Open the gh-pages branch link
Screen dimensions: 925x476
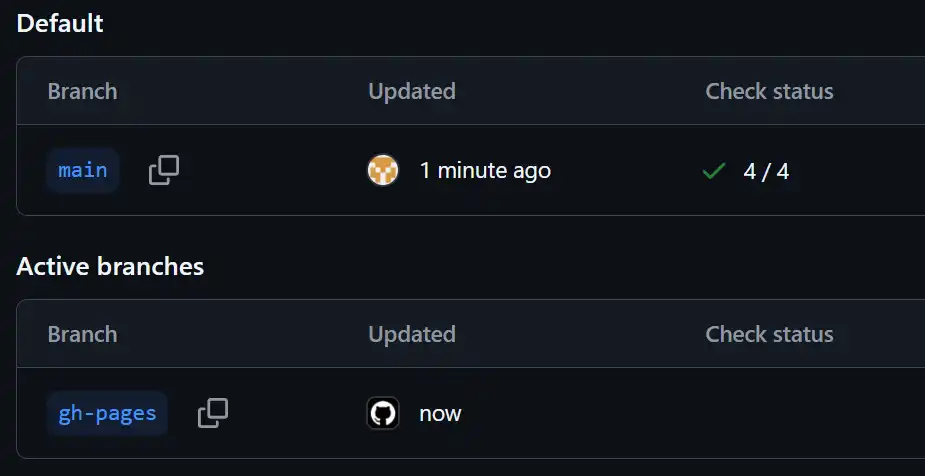point(107,413)
